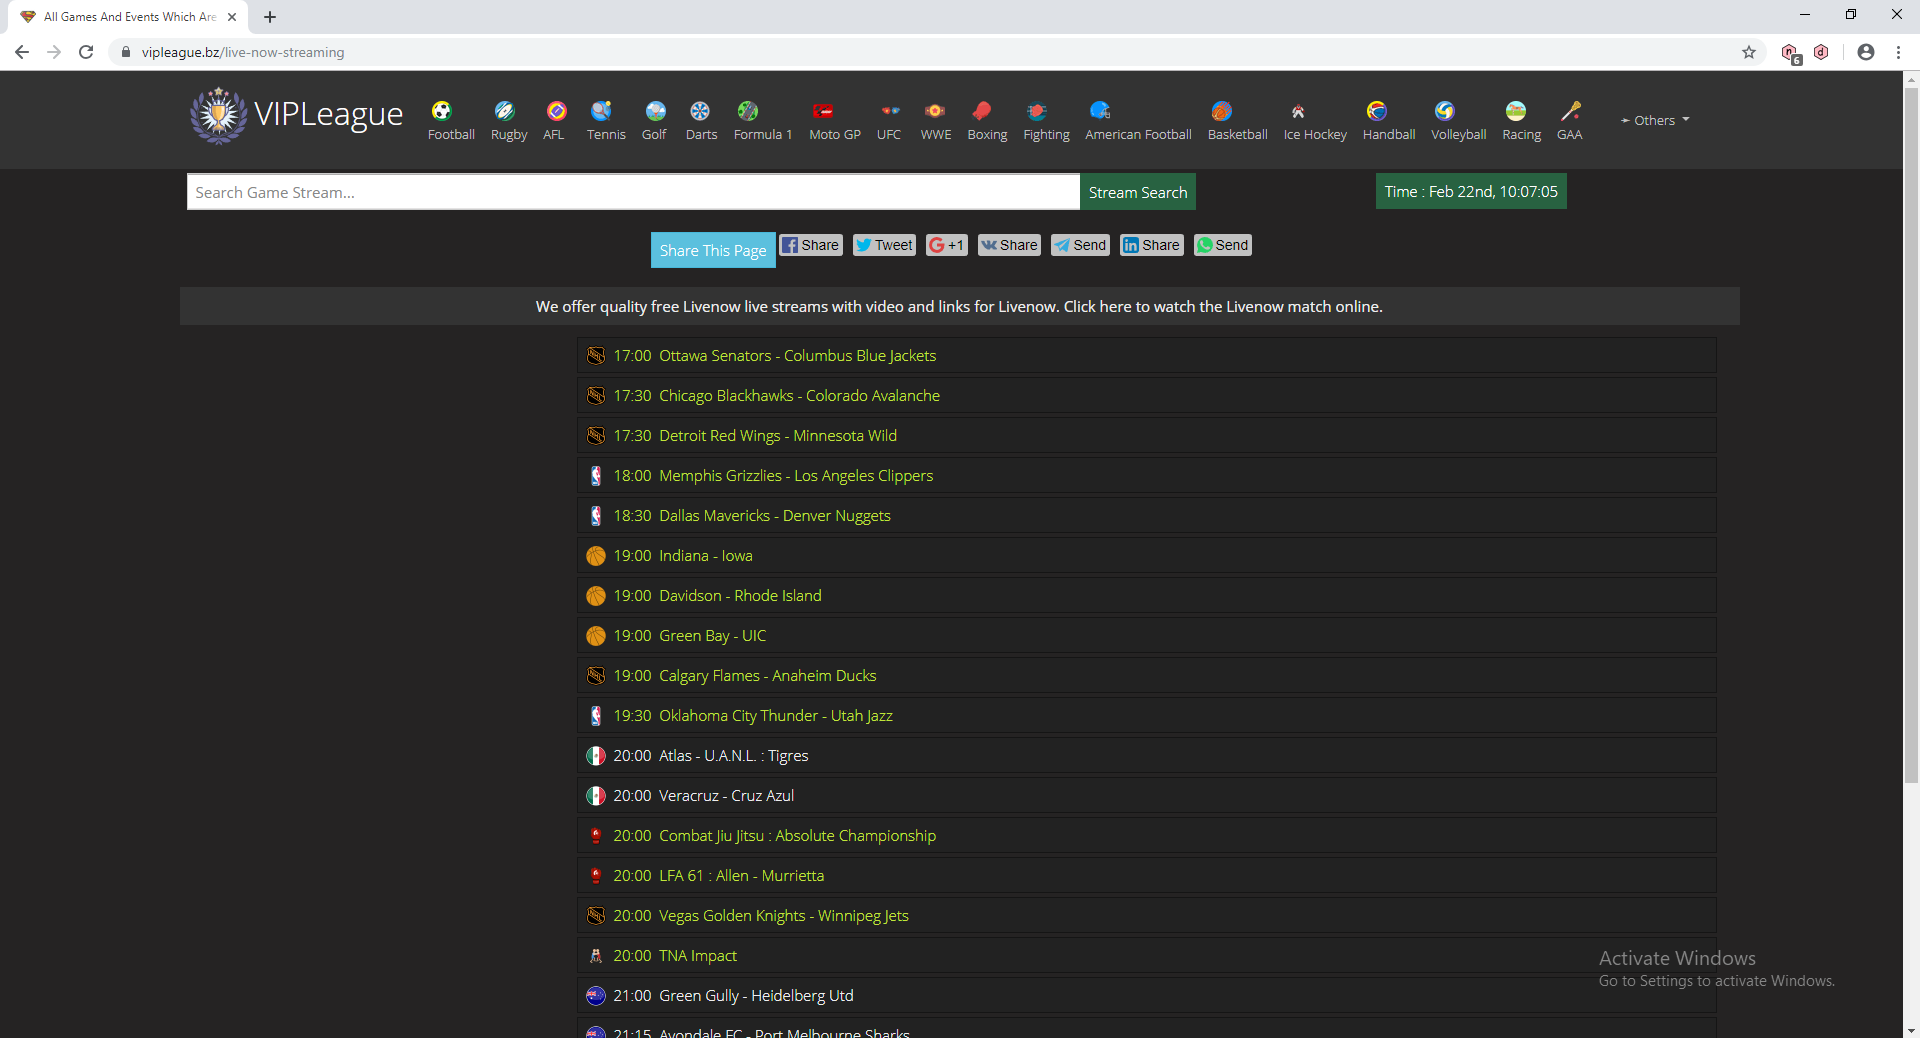This screenshot has width=1920, height=1038.
Task: Expand the Others dropdown menu
Action: tap(1655, 119)
